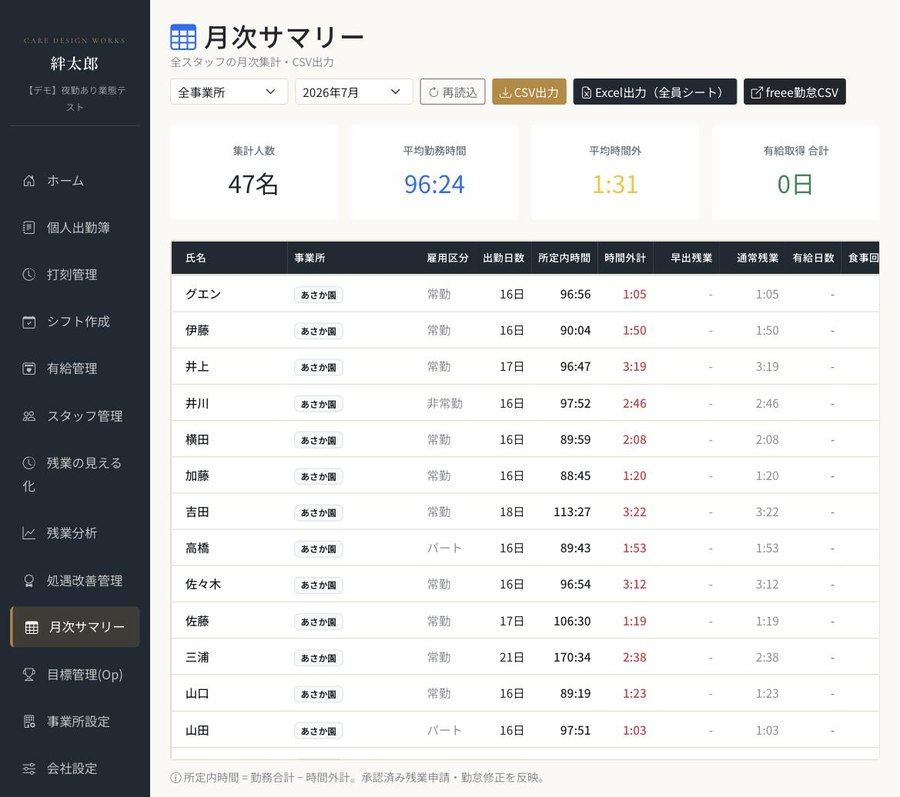Click the 平均時間外 1:31 card
Viewport: 900px width, 797px height.
[615, 172]
